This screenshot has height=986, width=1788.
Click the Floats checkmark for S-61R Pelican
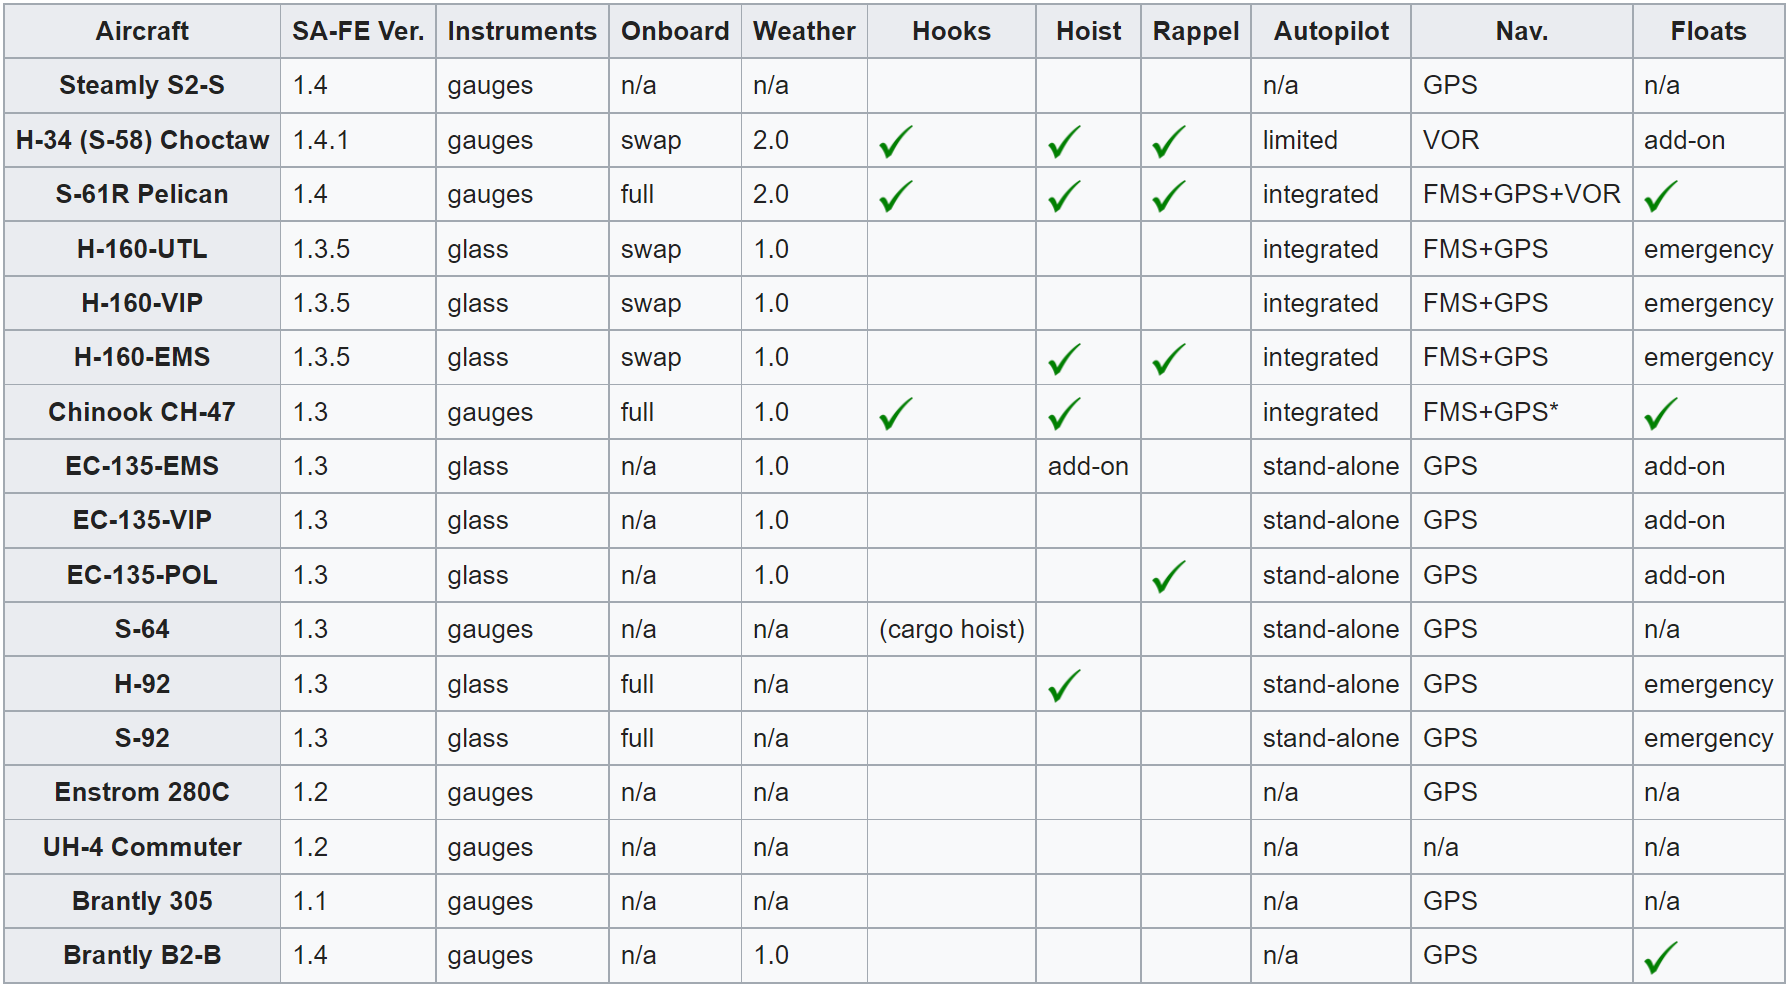click(1661, 195)
